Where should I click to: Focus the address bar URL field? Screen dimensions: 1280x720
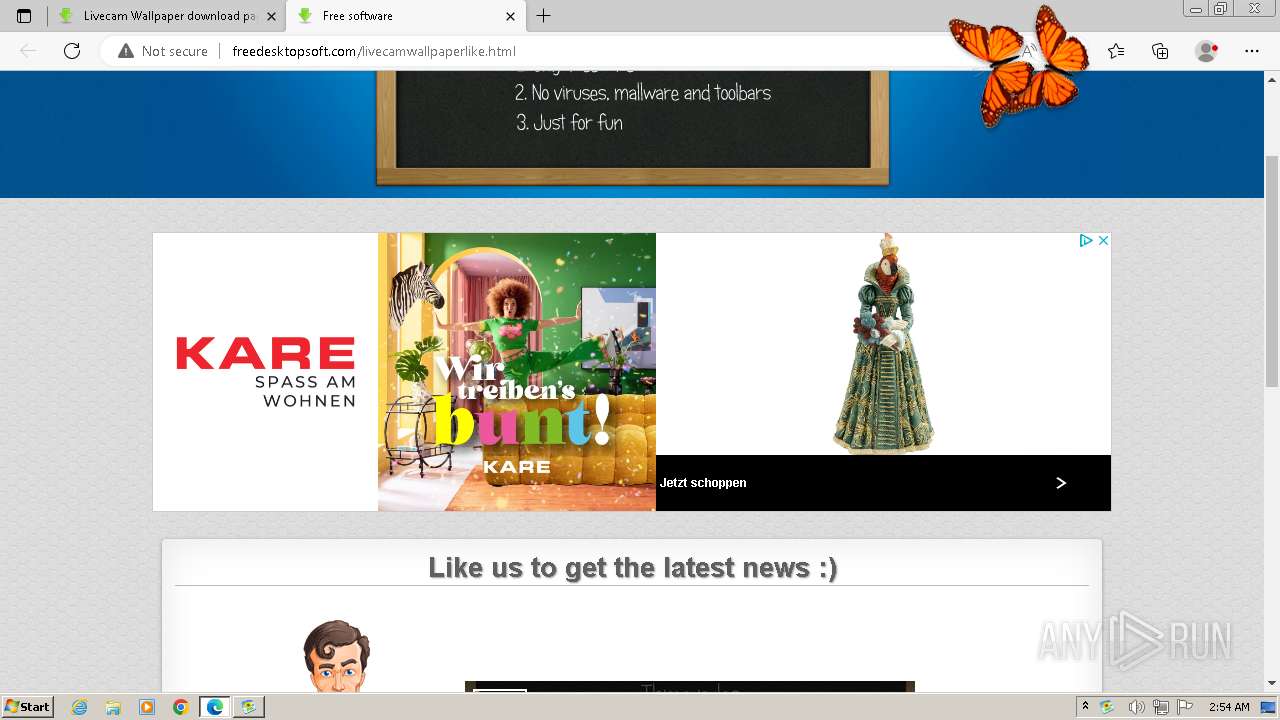click(600, 51)
